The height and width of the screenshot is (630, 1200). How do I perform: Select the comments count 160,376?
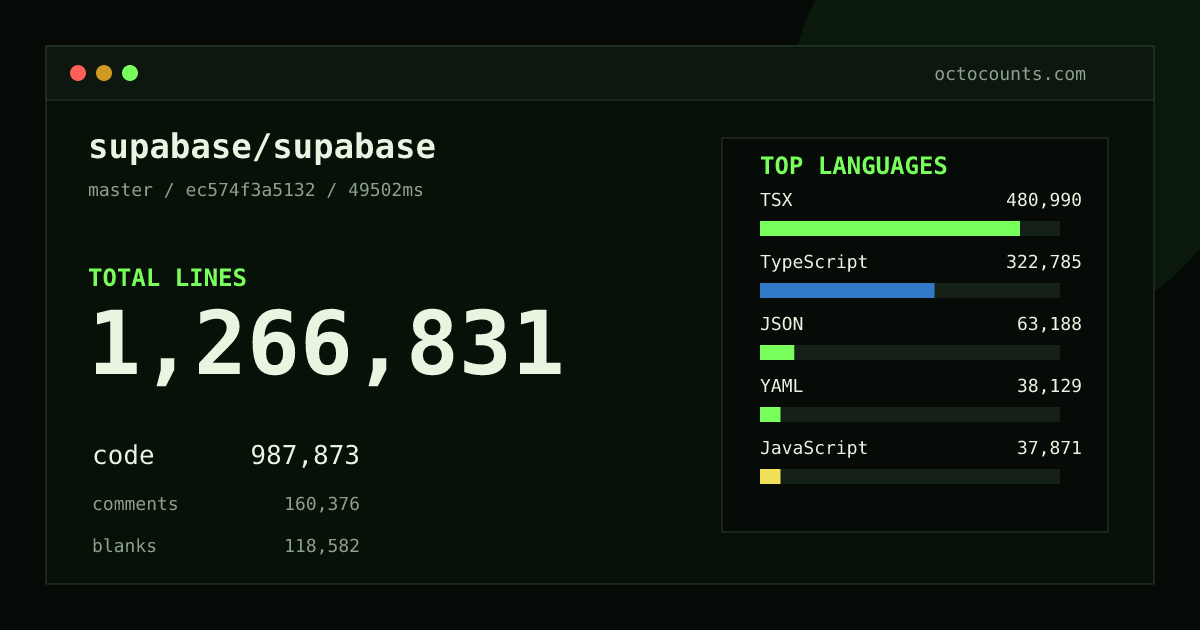[322, 504]
